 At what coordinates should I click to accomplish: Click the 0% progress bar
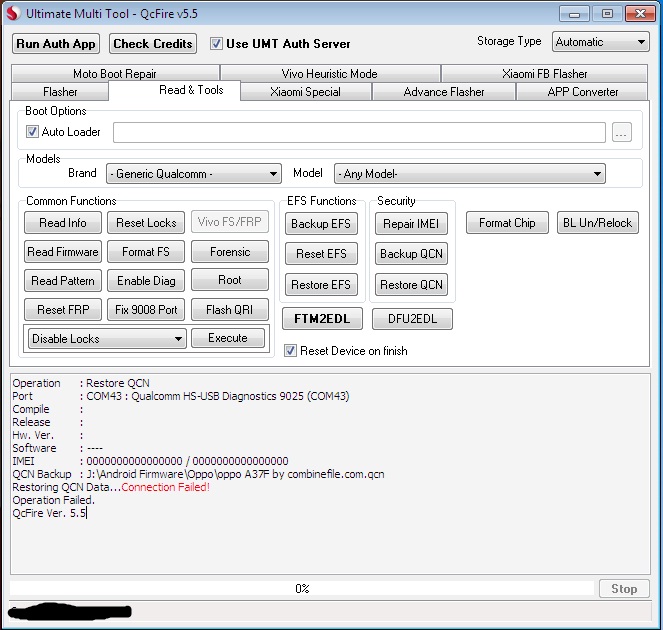[x=302, y=588]
